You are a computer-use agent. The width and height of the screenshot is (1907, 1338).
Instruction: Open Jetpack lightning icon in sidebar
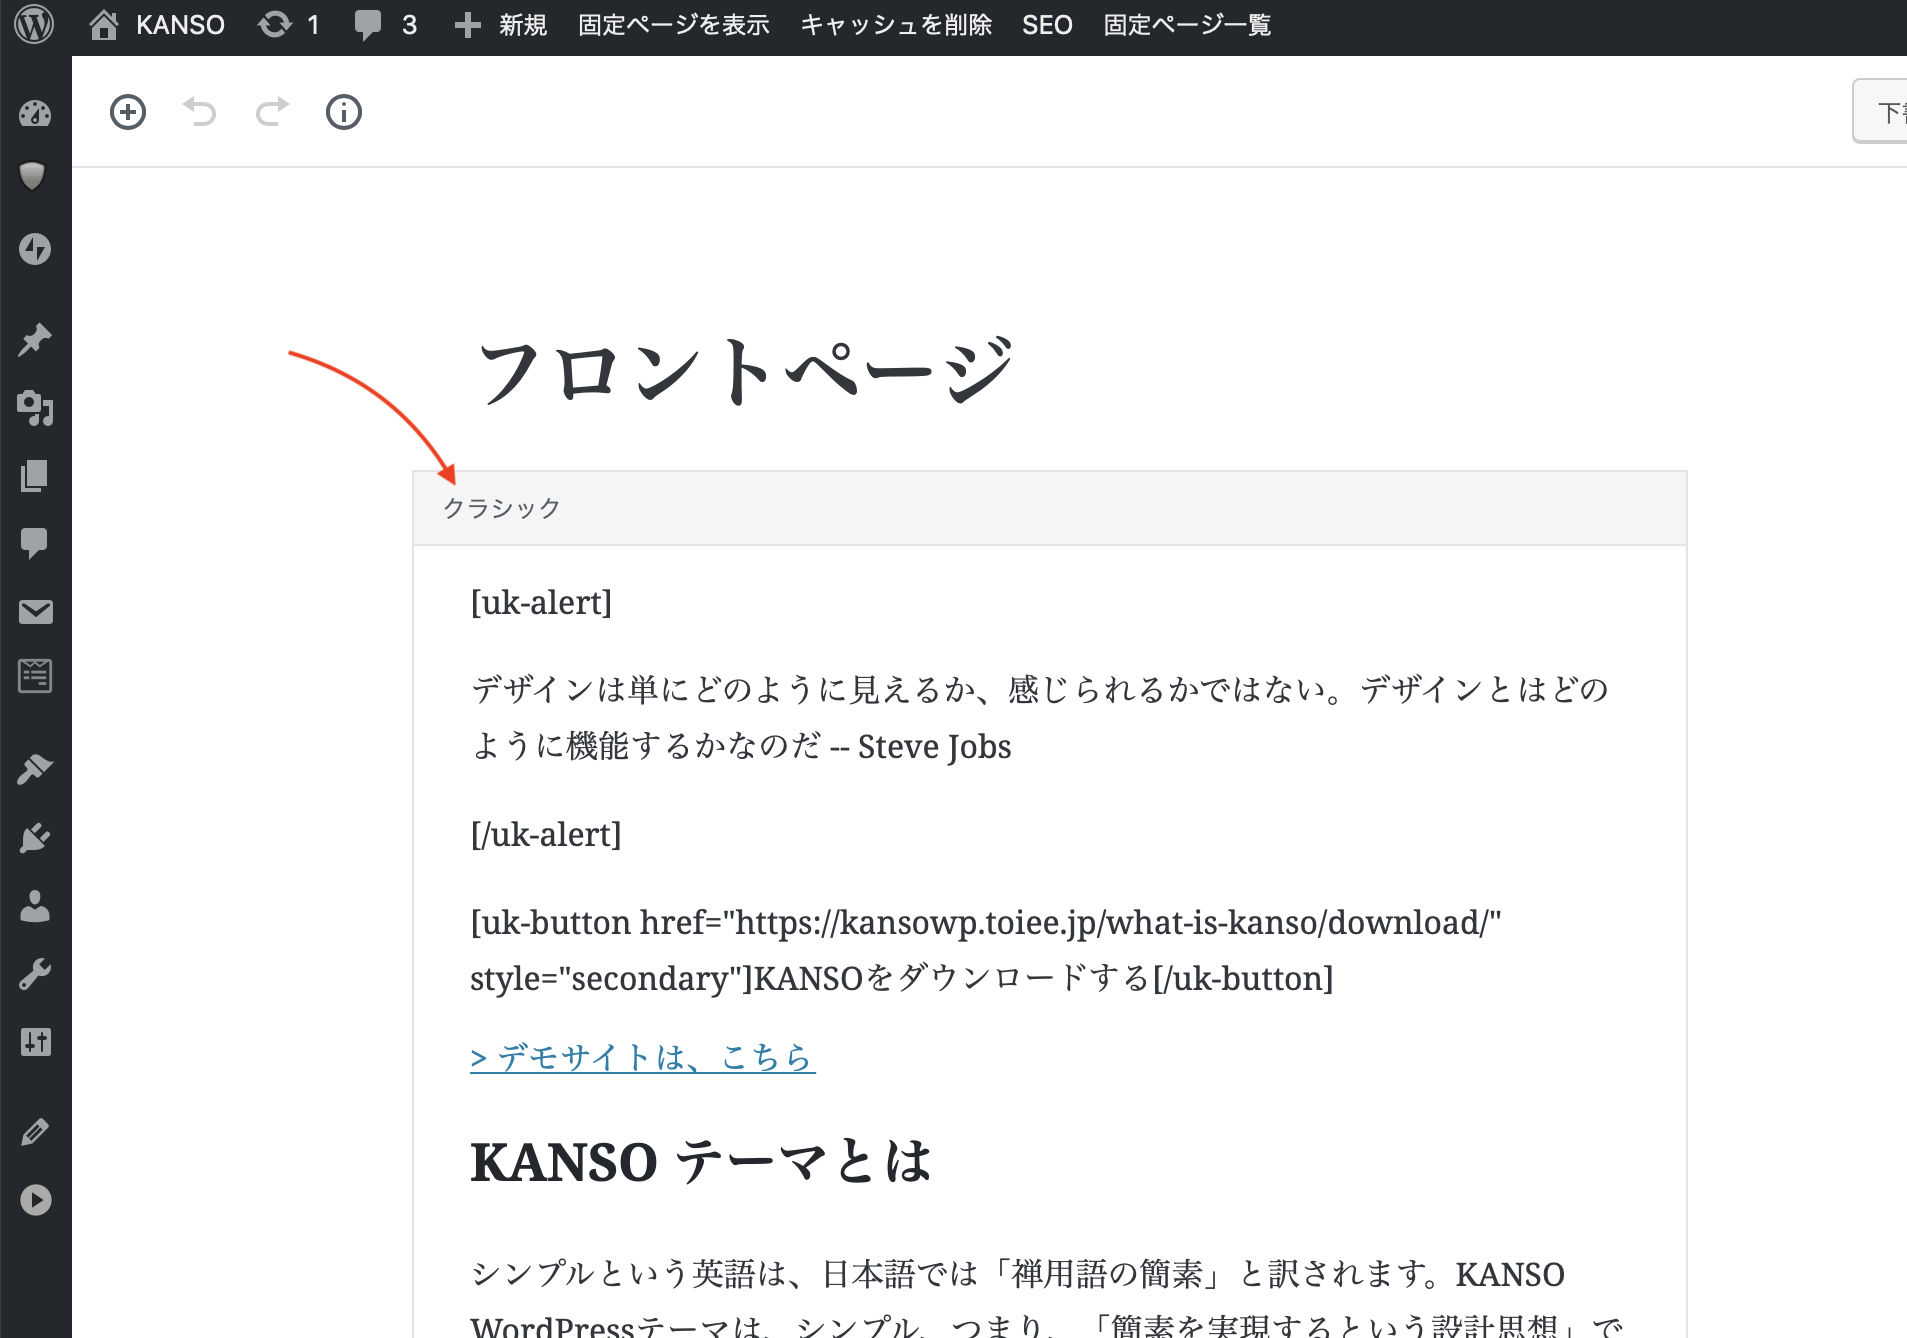click(x=35, y=249)
